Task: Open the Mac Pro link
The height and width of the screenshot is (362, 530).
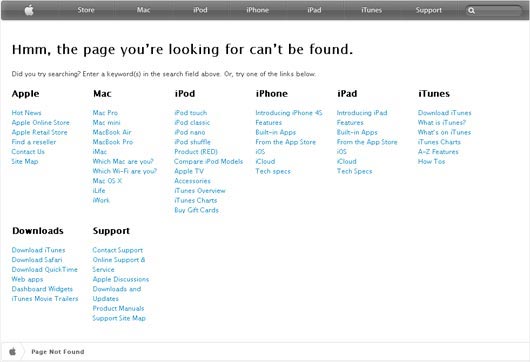Action: click(x=105, y=113)
